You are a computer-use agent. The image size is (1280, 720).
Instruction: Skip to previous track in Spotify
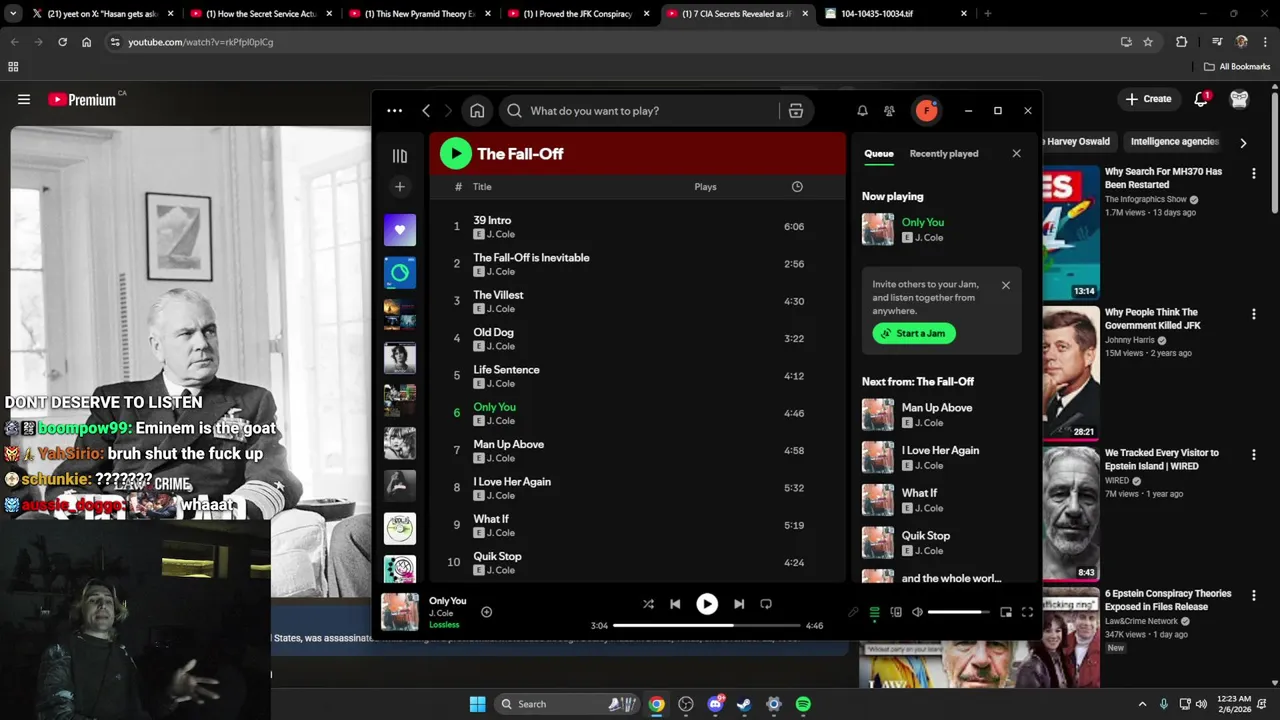click(x=675, y=604)
